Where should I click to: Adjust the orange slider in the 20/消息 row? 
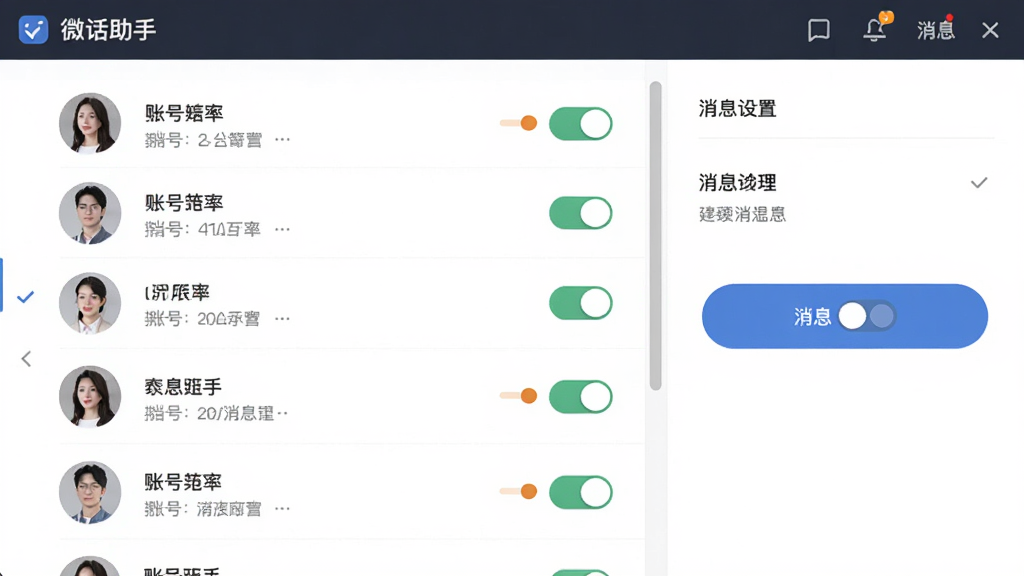pos(519,395)
